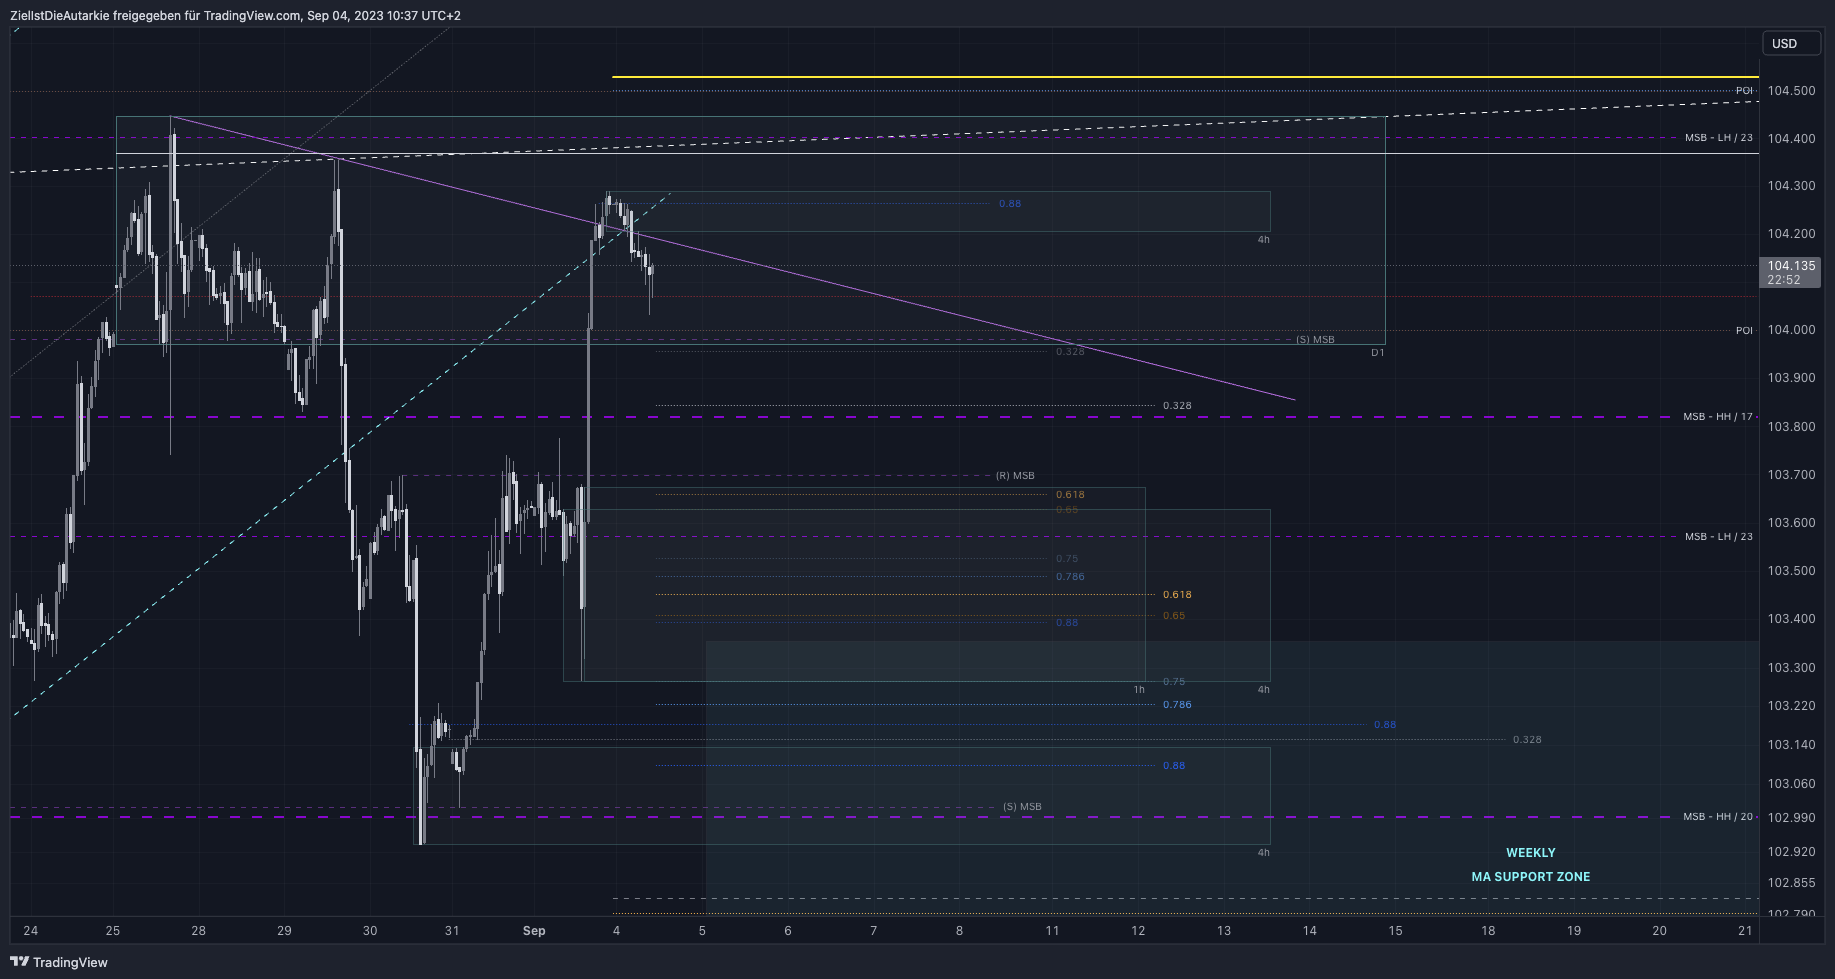Click date 24 on the time axis
Image resolution: width=1835 pixels, height=979 pixels.
tap(31, 931)
